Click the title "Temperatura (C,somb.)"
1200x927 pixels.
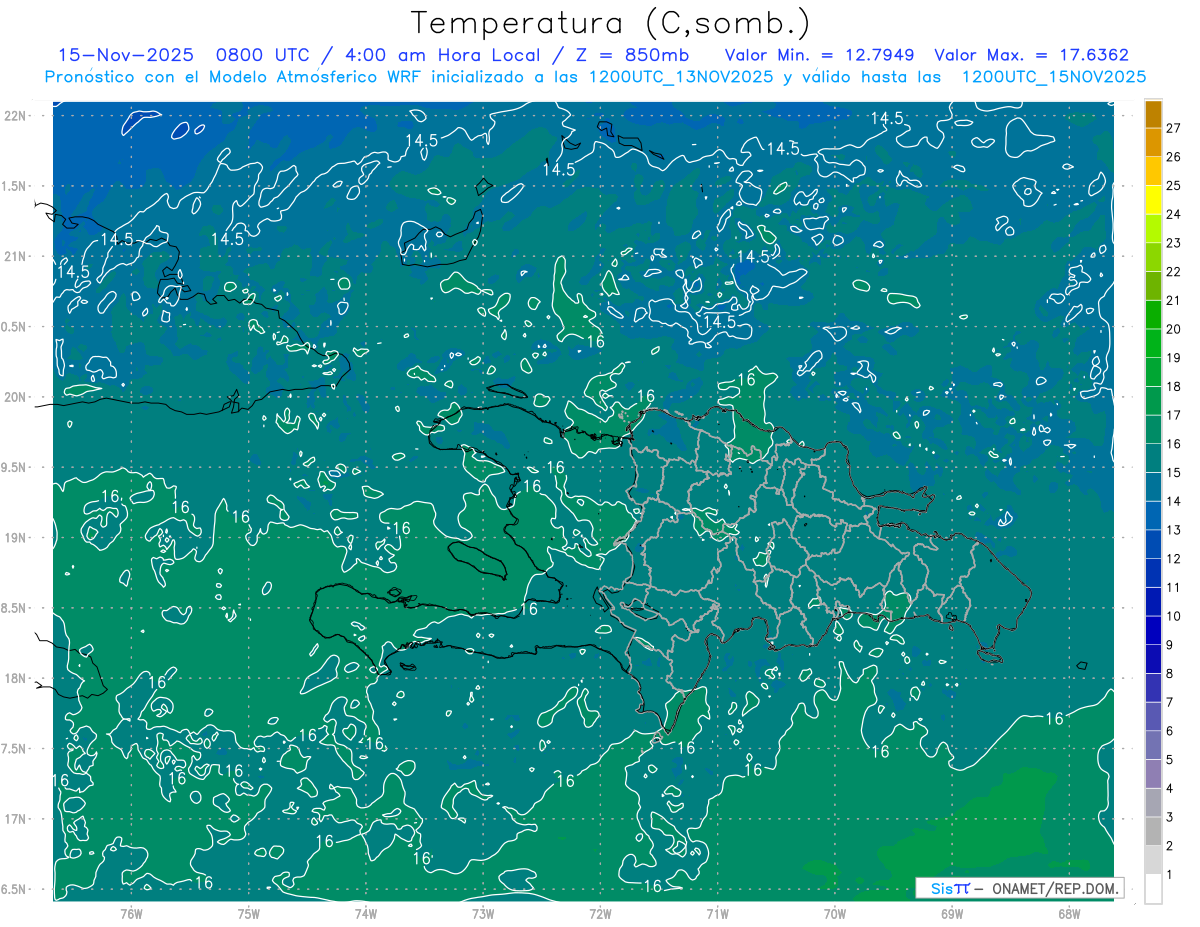[x=611, y=23]
